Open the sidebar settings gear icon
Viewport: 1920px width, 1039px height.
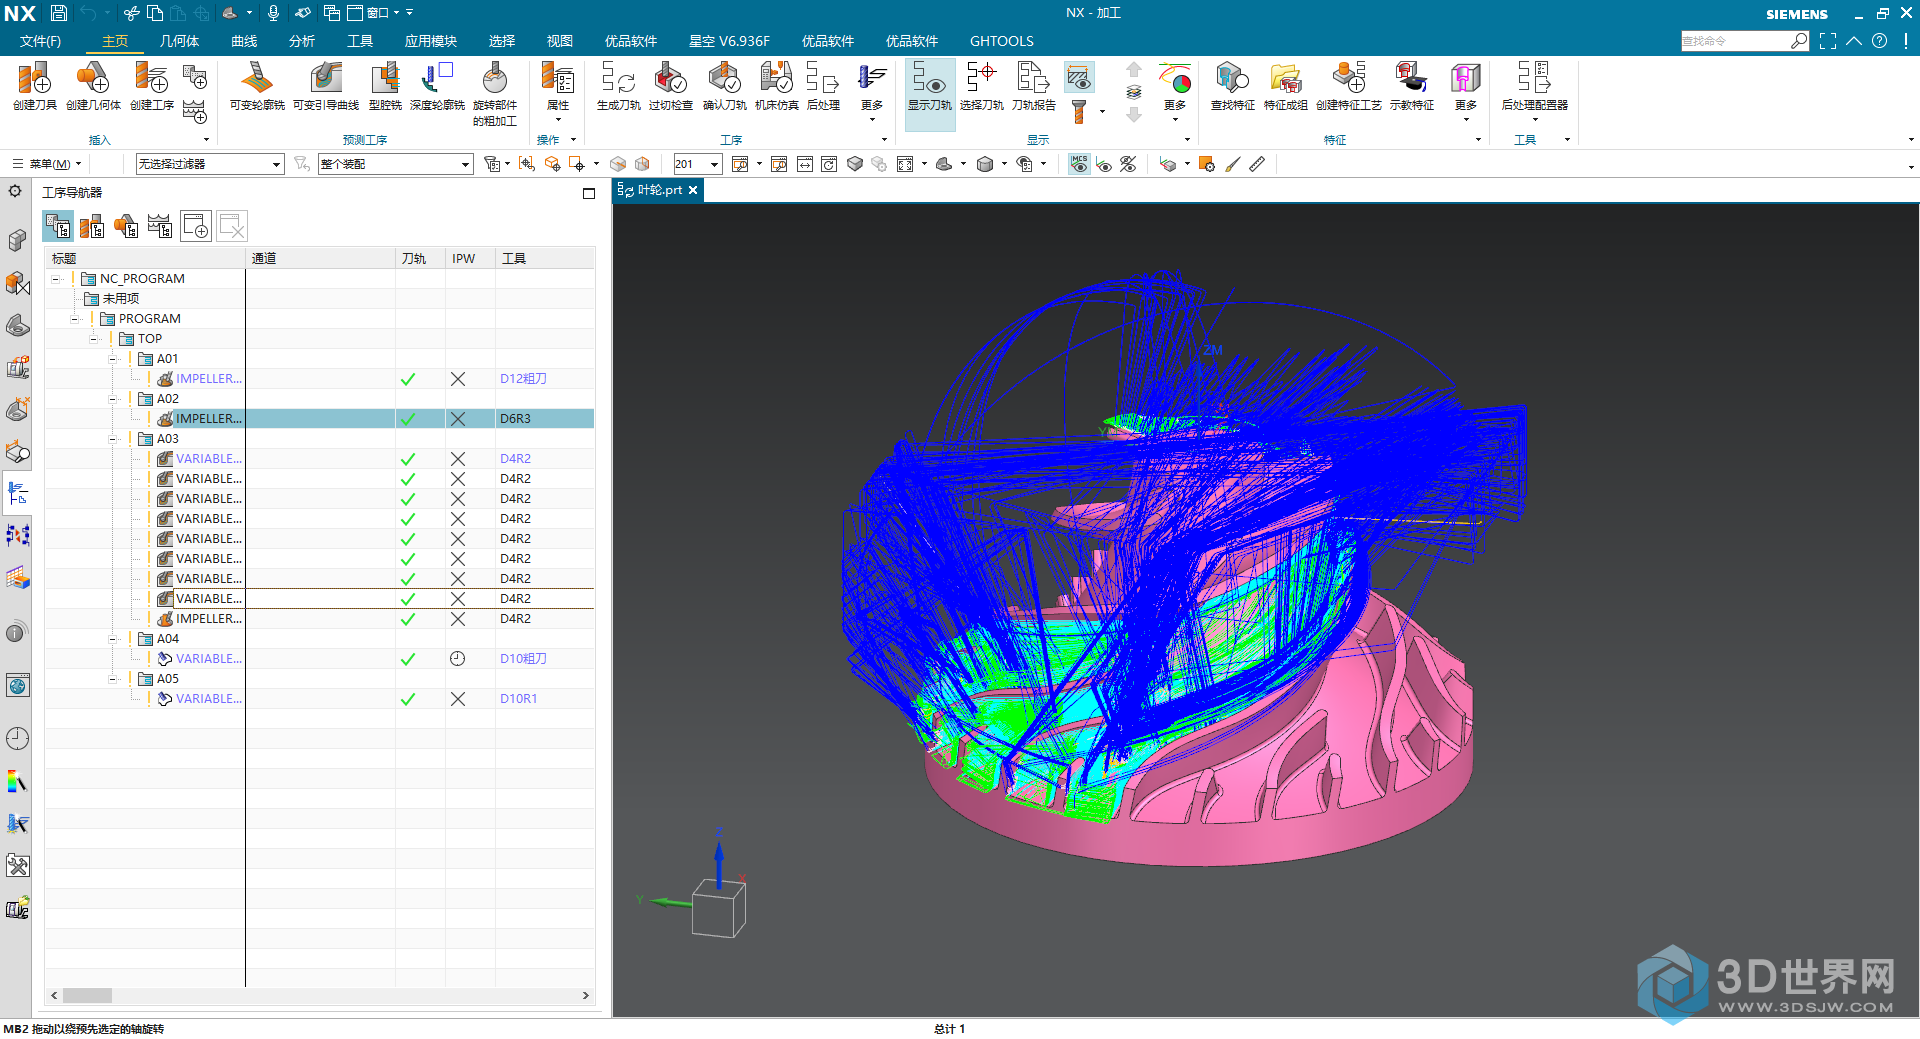click(x=15, y=191)
